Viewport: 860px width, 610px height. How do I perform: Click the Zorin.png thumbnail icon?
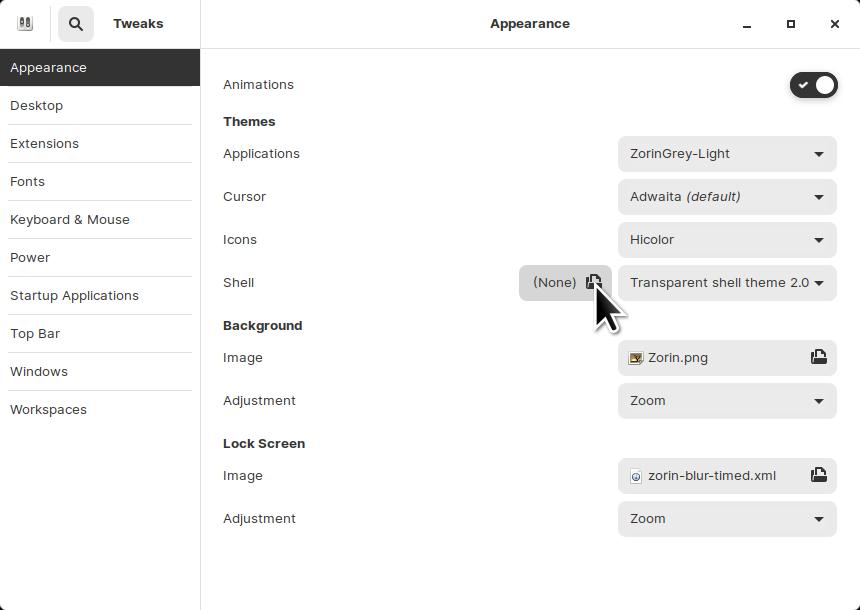pyautogui.click(x=636, y=358)
